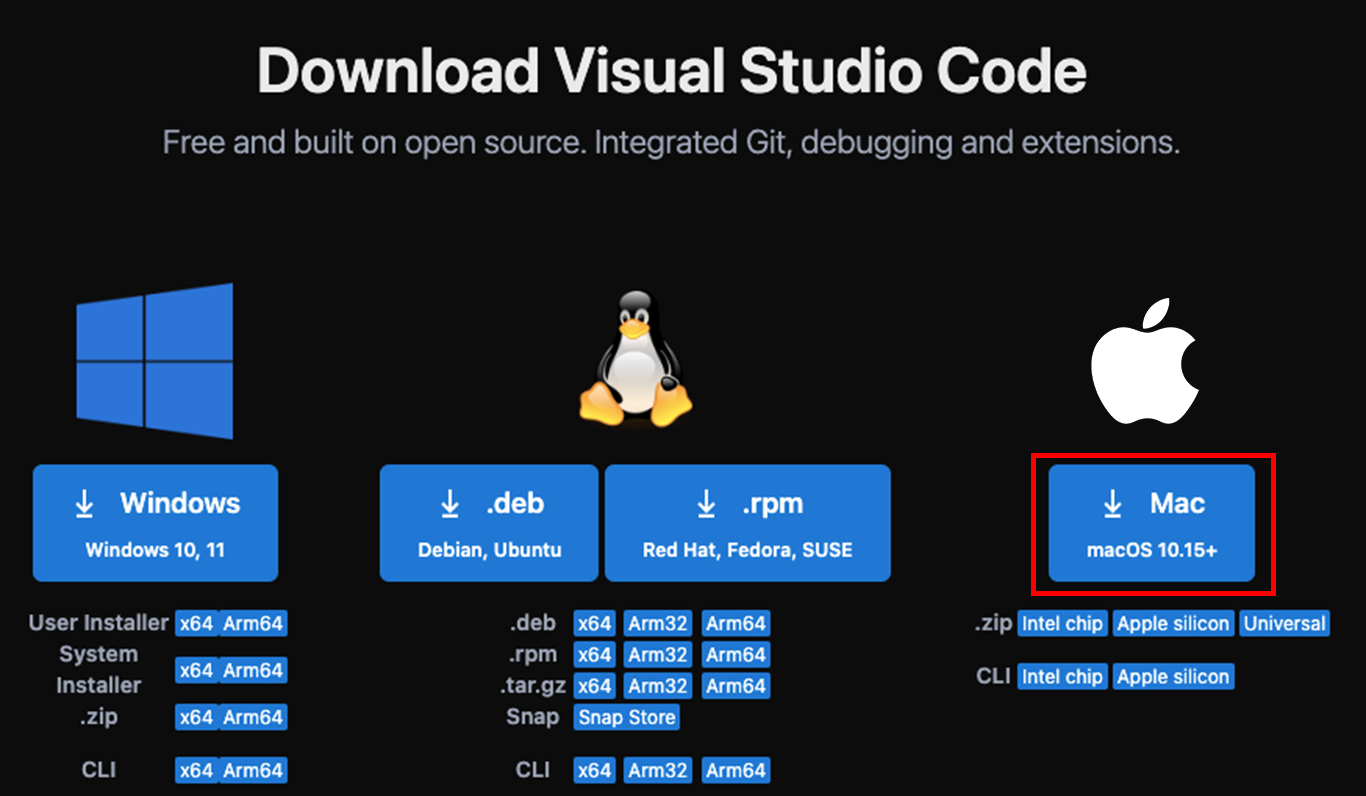The image size is (1366, 796).
Task: Get Windows CLI Arm64 build
Action: coord(253,770)
